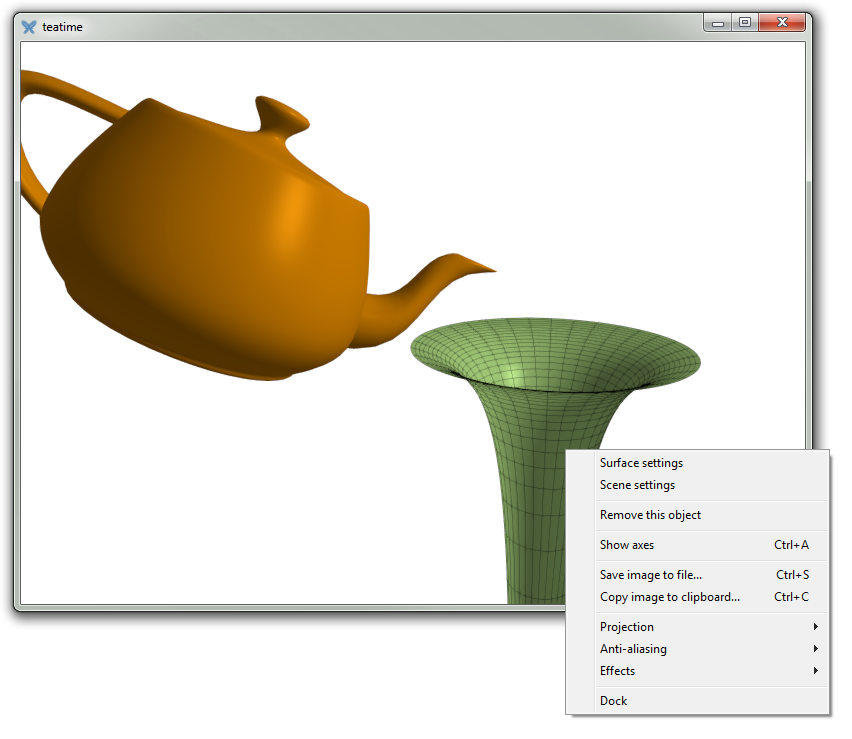Maximize the teatime window
852x739 pixels.
745,23
